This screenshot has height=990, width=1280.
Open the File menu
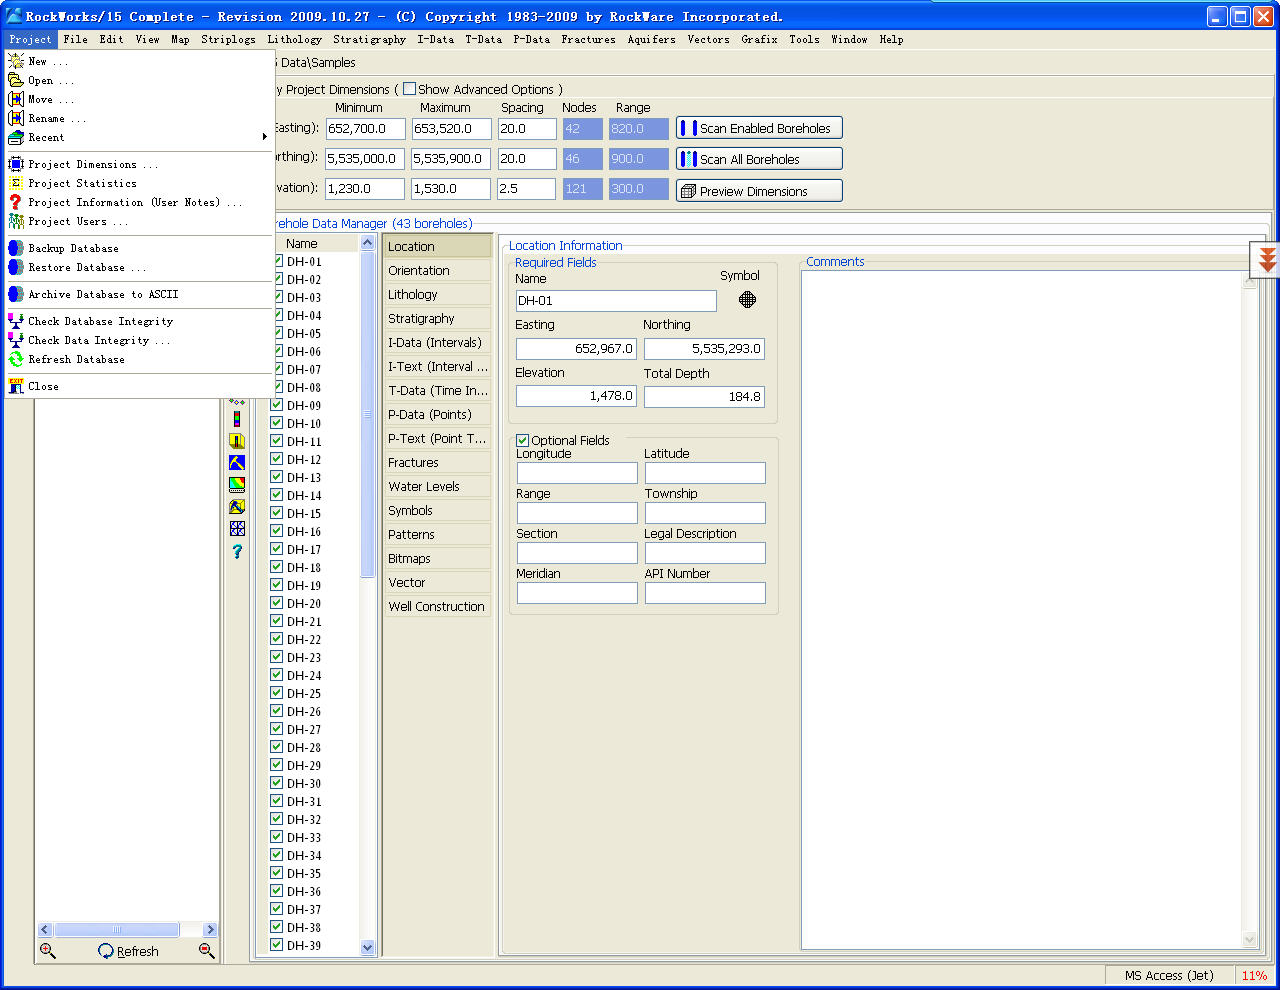pos(75,39)
